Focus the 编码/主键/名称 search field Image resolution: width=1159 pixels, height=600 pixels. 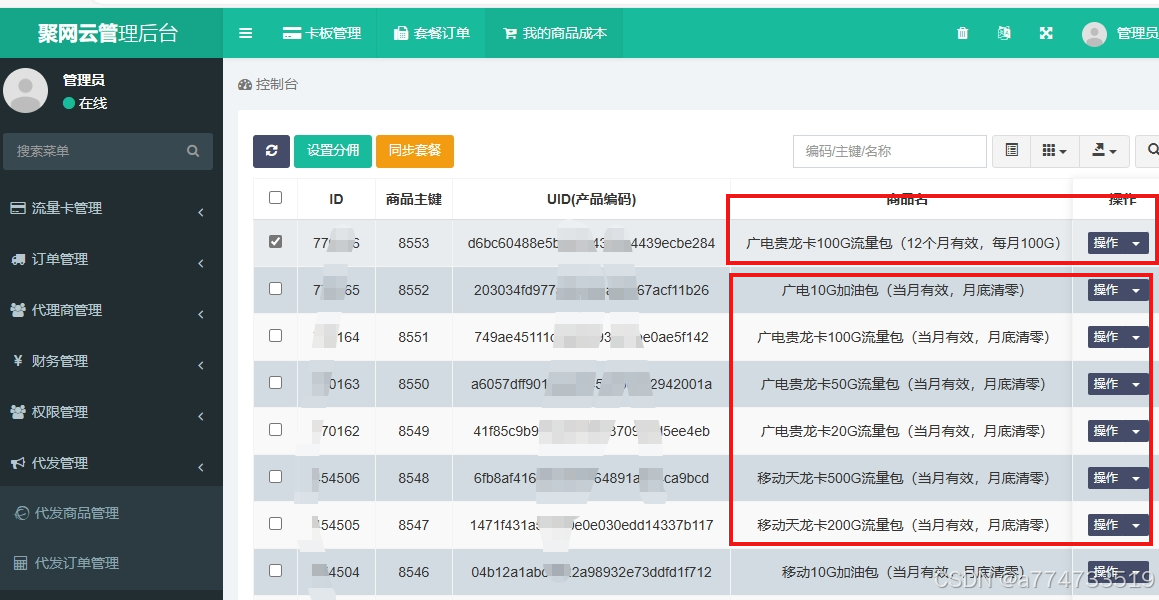[x=890, y=151]
